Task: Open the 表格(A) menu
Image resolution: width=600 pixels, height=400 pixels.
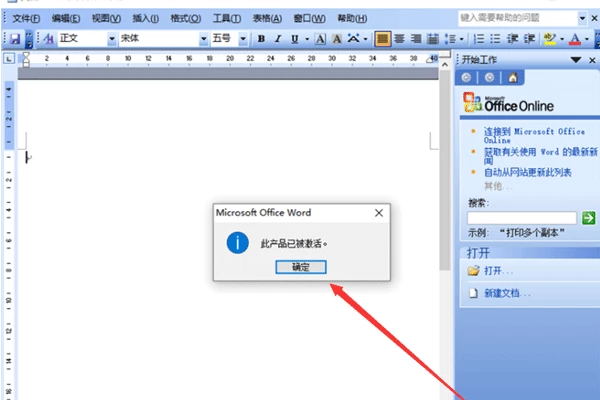Action: click(267, 18)
